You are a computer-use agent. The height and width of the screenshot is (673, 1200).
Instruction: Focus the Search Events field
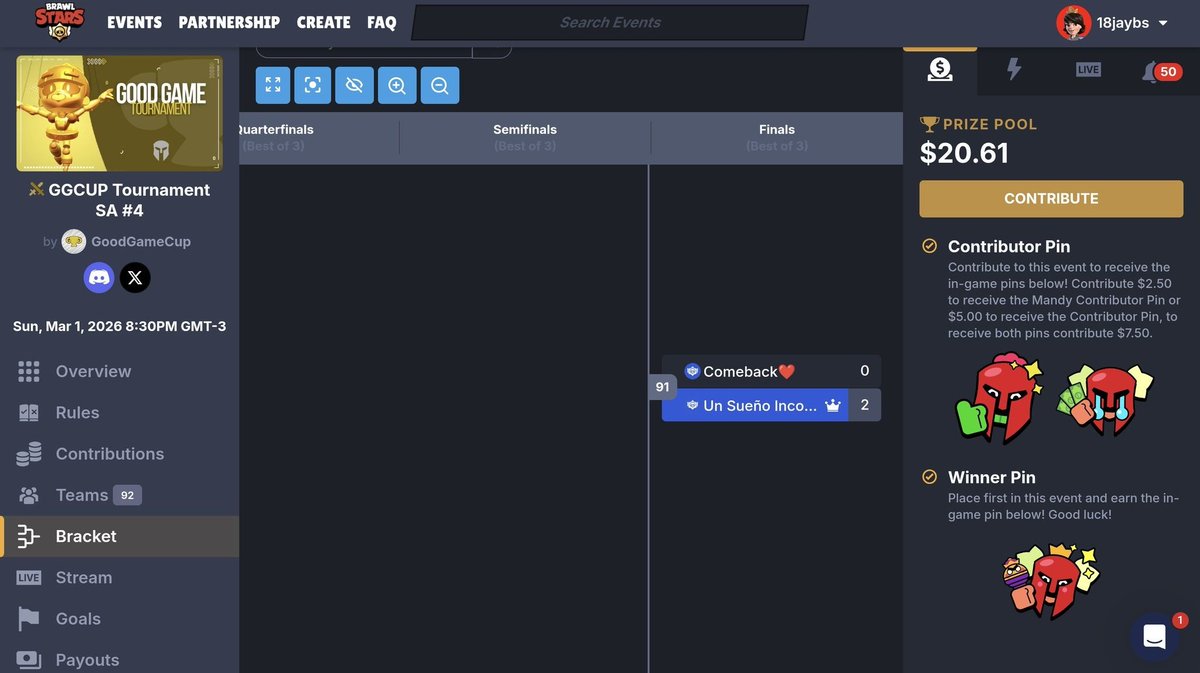[610, 22]
